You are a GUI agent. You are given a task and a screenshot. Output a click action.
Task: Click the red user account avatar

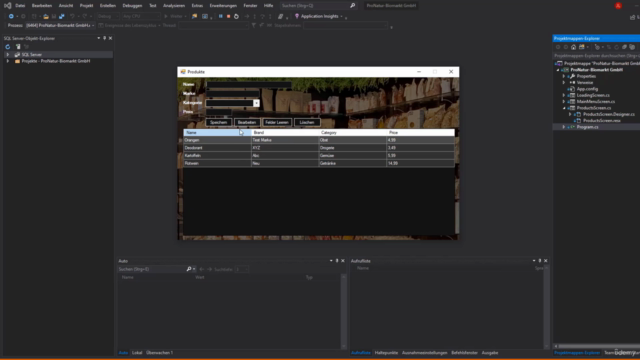pyautogui.click(x=618, y=6)
